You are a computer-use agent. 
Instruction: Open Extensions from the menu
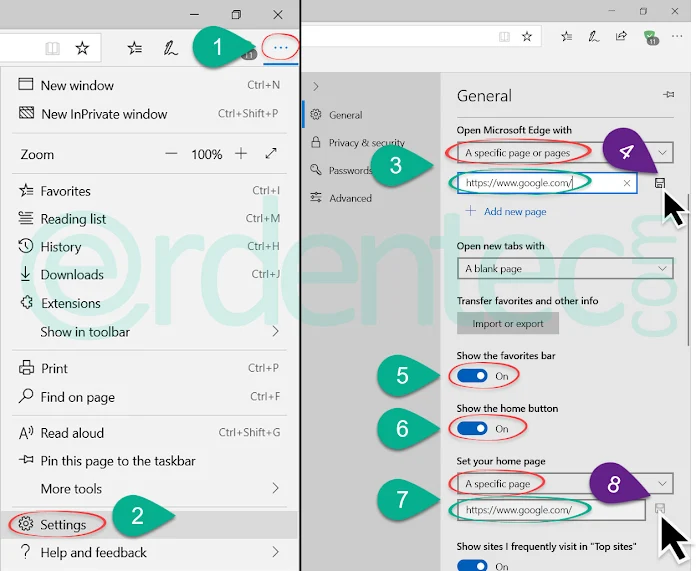(149, 303)
